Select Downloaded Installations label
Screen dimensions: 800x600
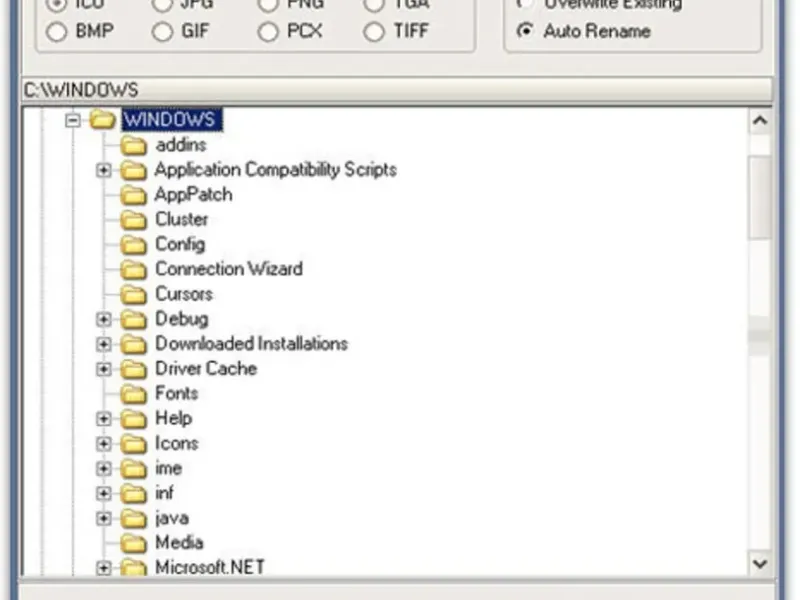(x=251, y=344)
